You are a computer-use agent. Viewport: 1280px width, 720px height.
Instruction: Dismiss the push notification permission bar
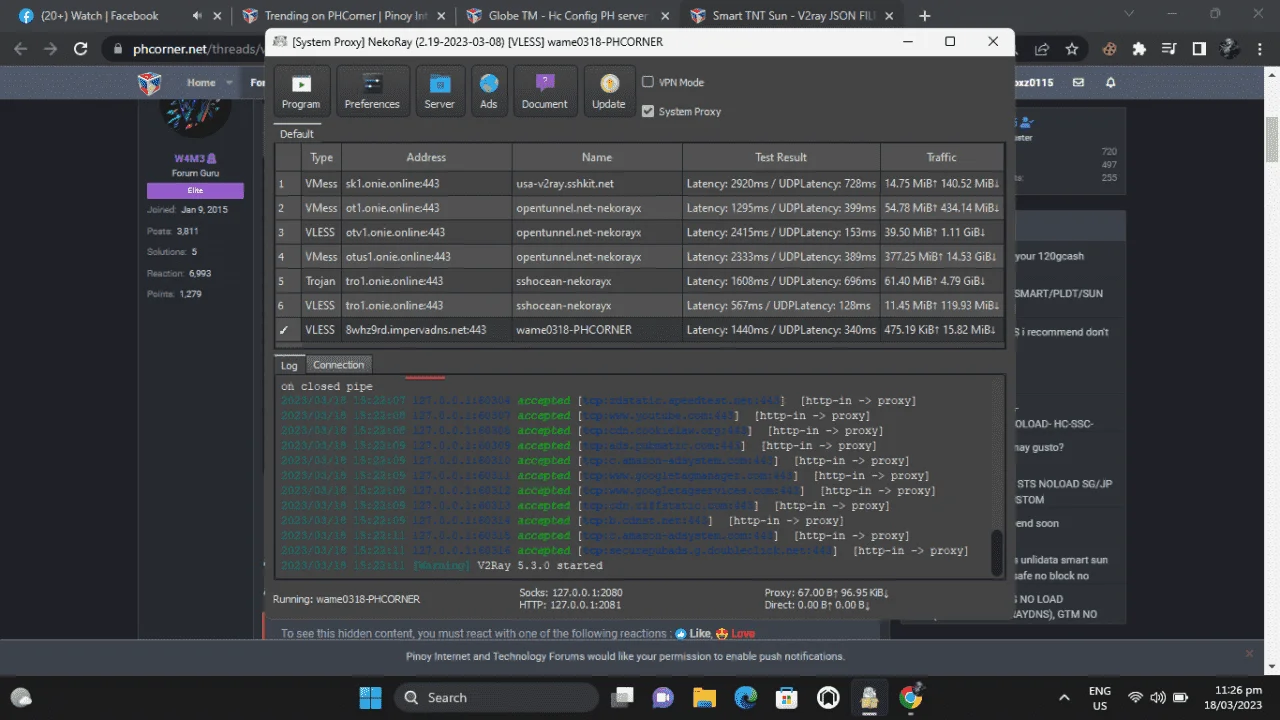tap(1249, 653)
